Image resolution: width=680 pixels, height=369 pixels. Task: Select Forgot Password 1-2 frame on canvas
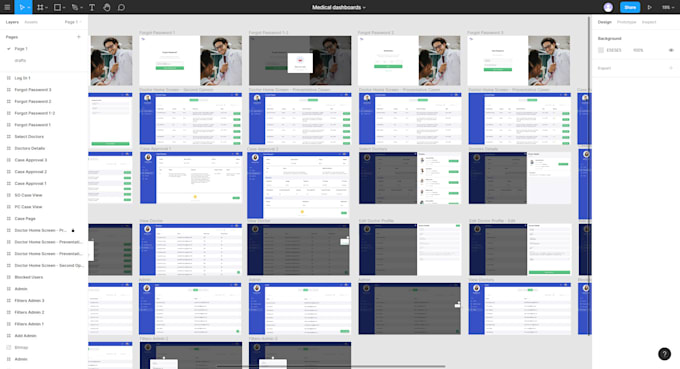(300, 60)
